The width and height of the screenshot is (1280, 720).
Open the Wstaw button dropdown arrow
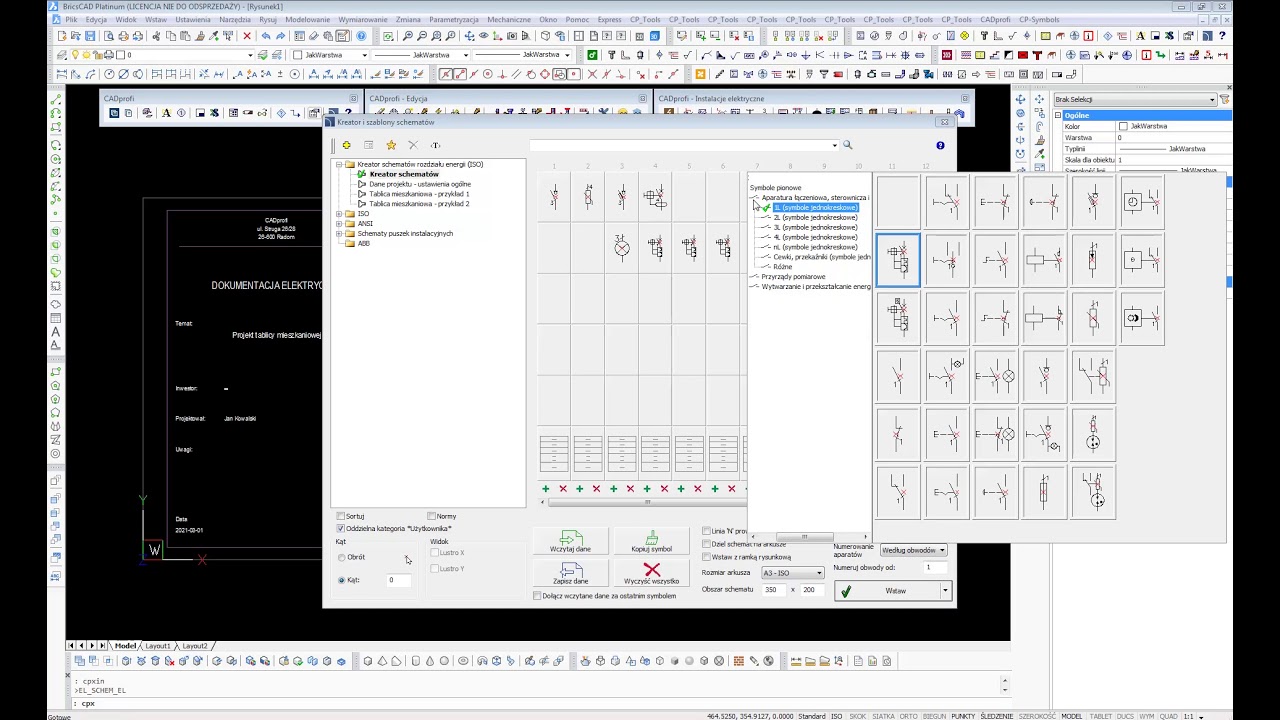pos(945,591)
